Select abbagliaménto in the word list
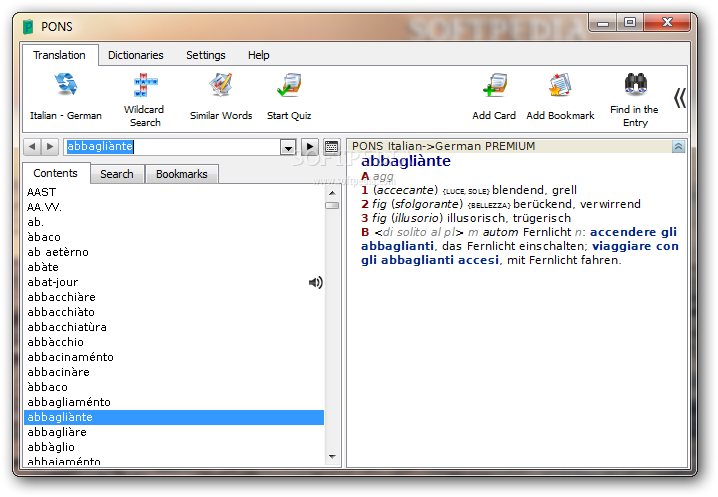The height and width of the screenshot is (497, 718). point(174,402)
